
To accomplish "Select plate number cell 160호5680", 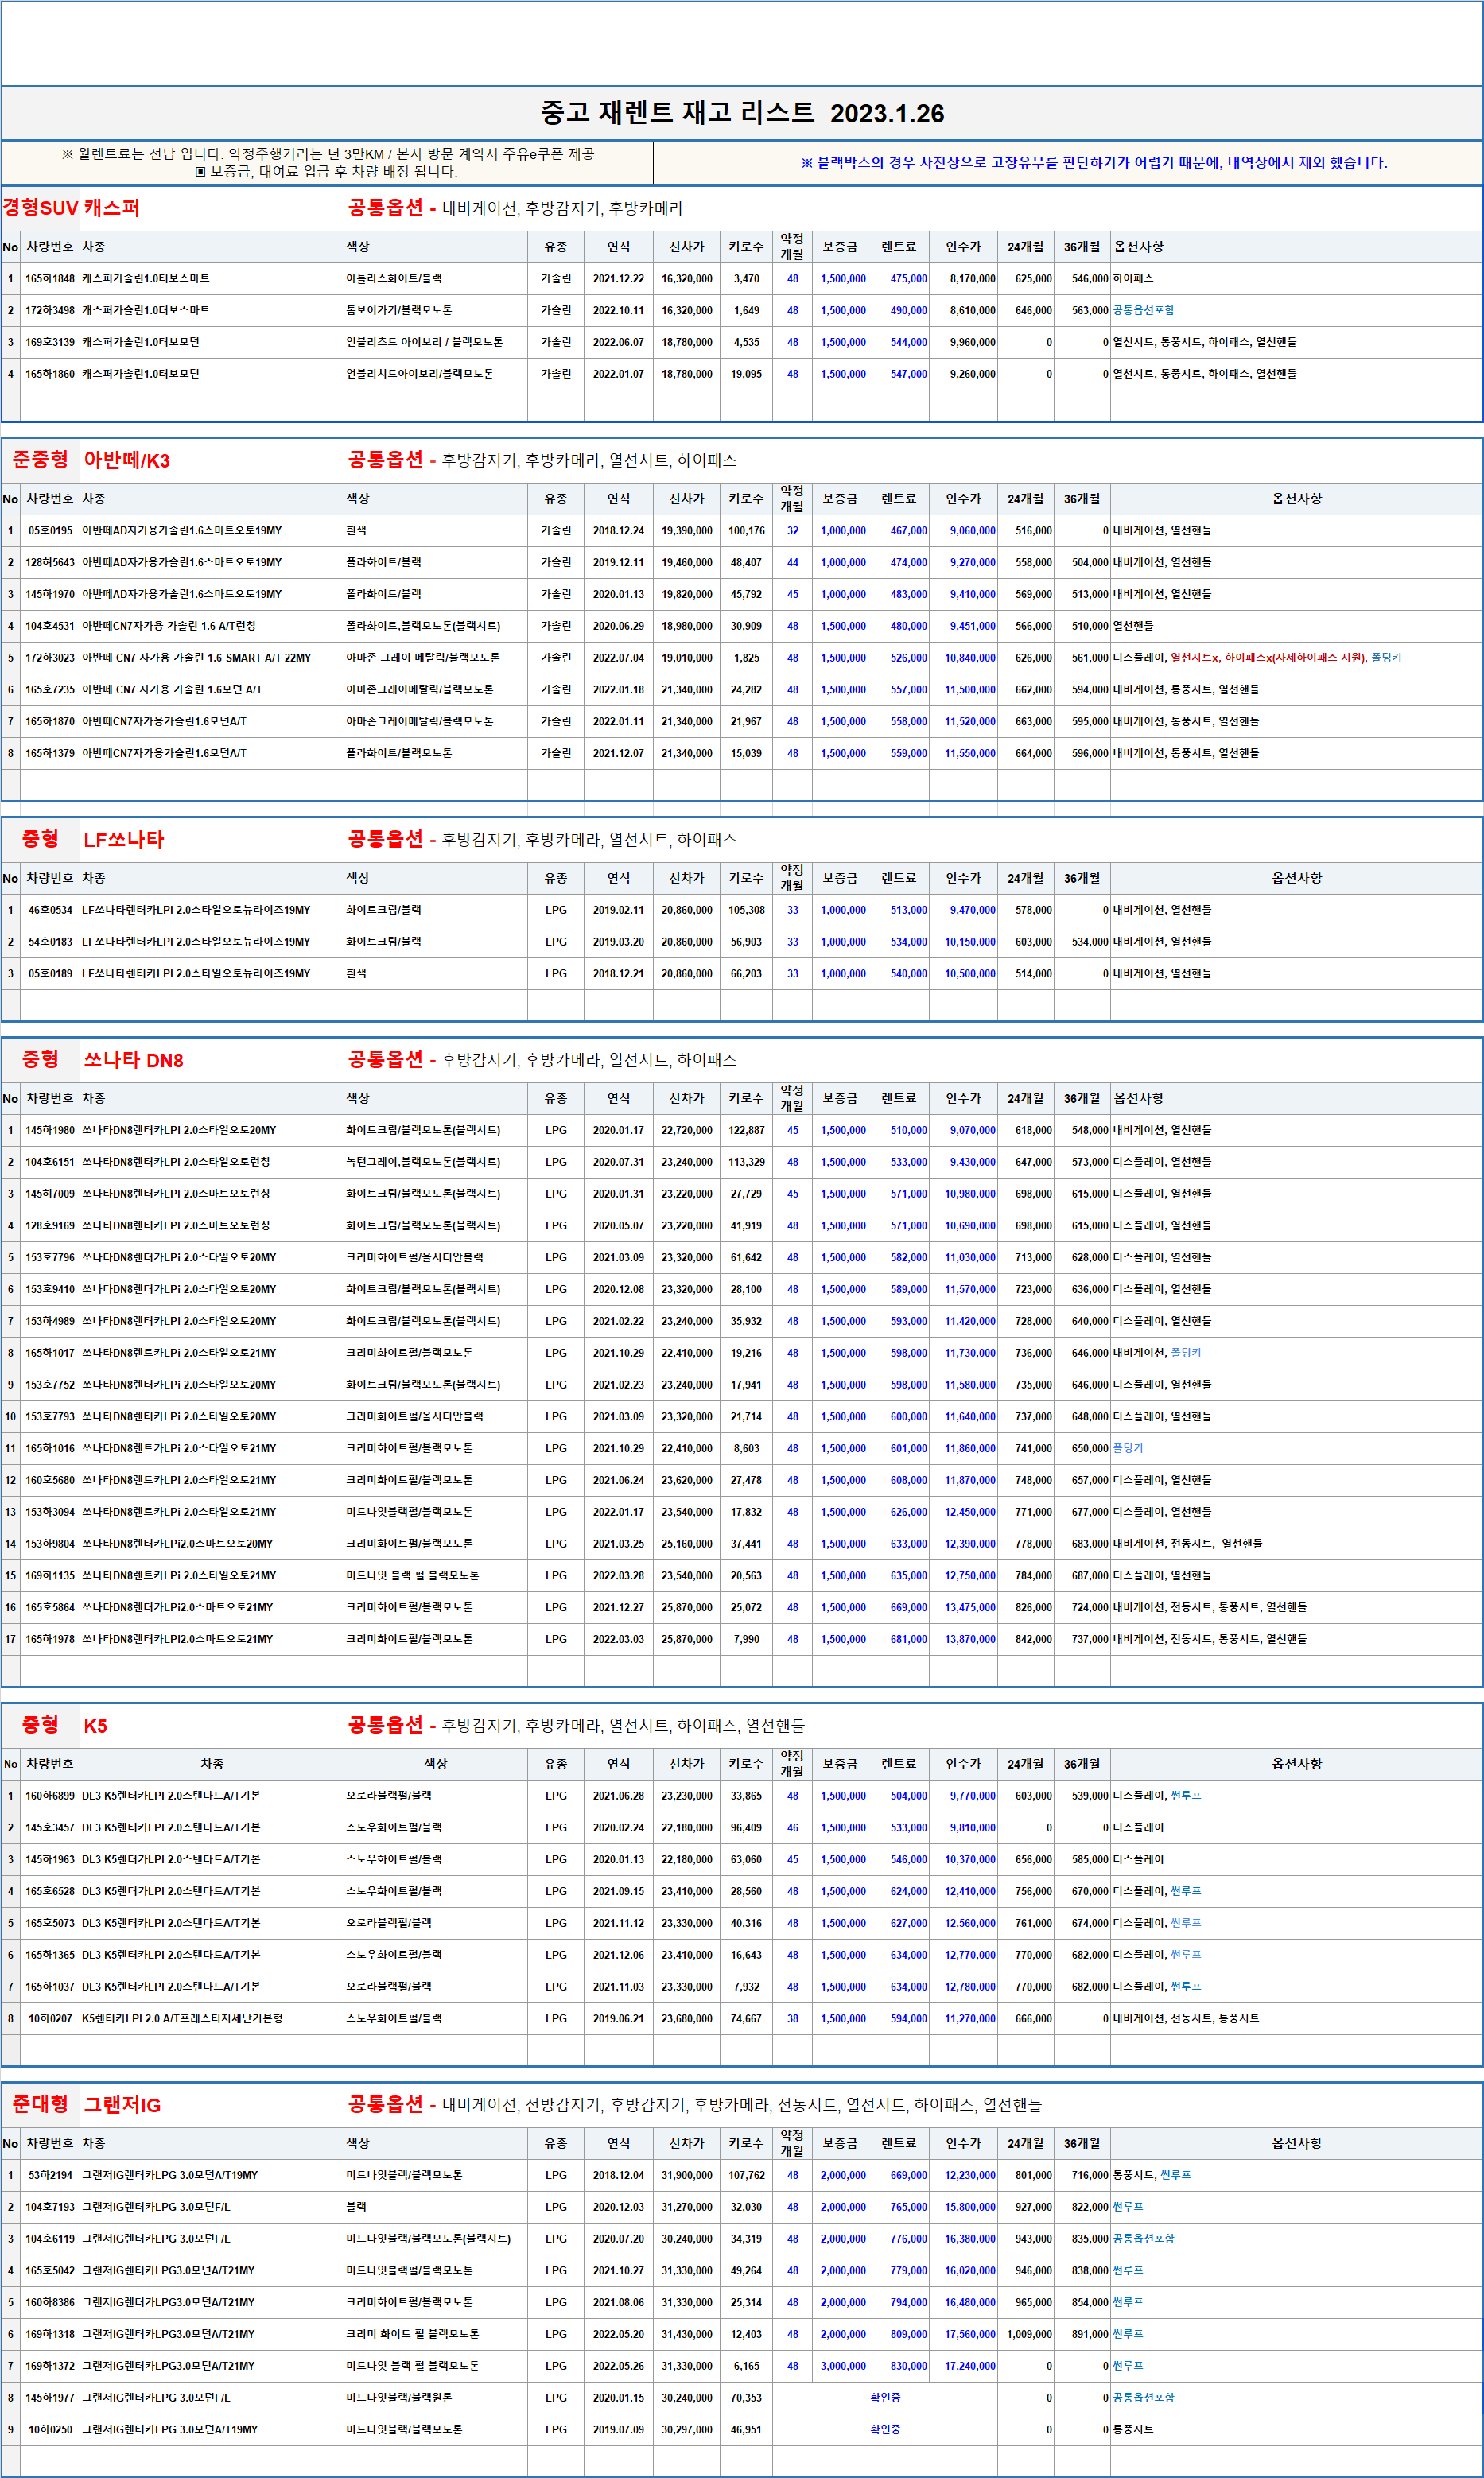I will 50,1480.
